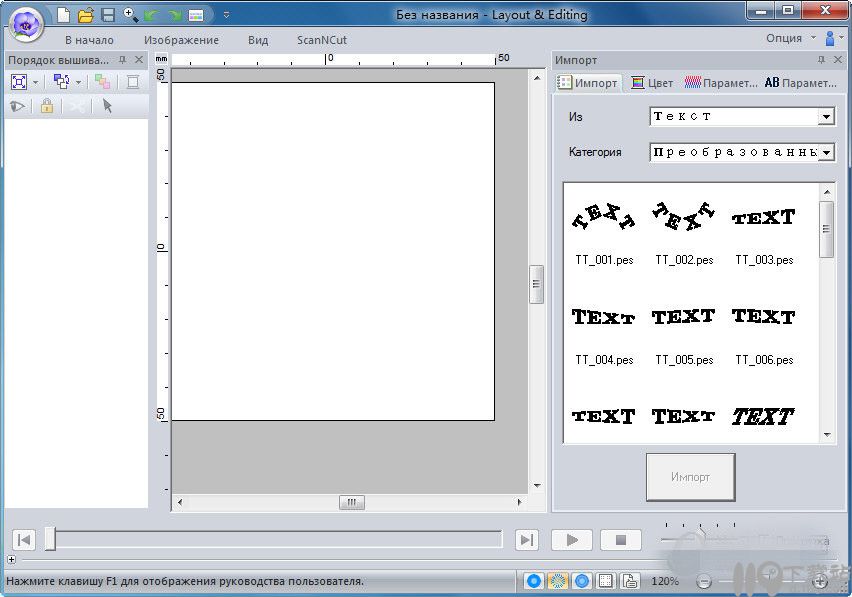Open the В начало tab

pyautogui.click(x=89, y=40)
